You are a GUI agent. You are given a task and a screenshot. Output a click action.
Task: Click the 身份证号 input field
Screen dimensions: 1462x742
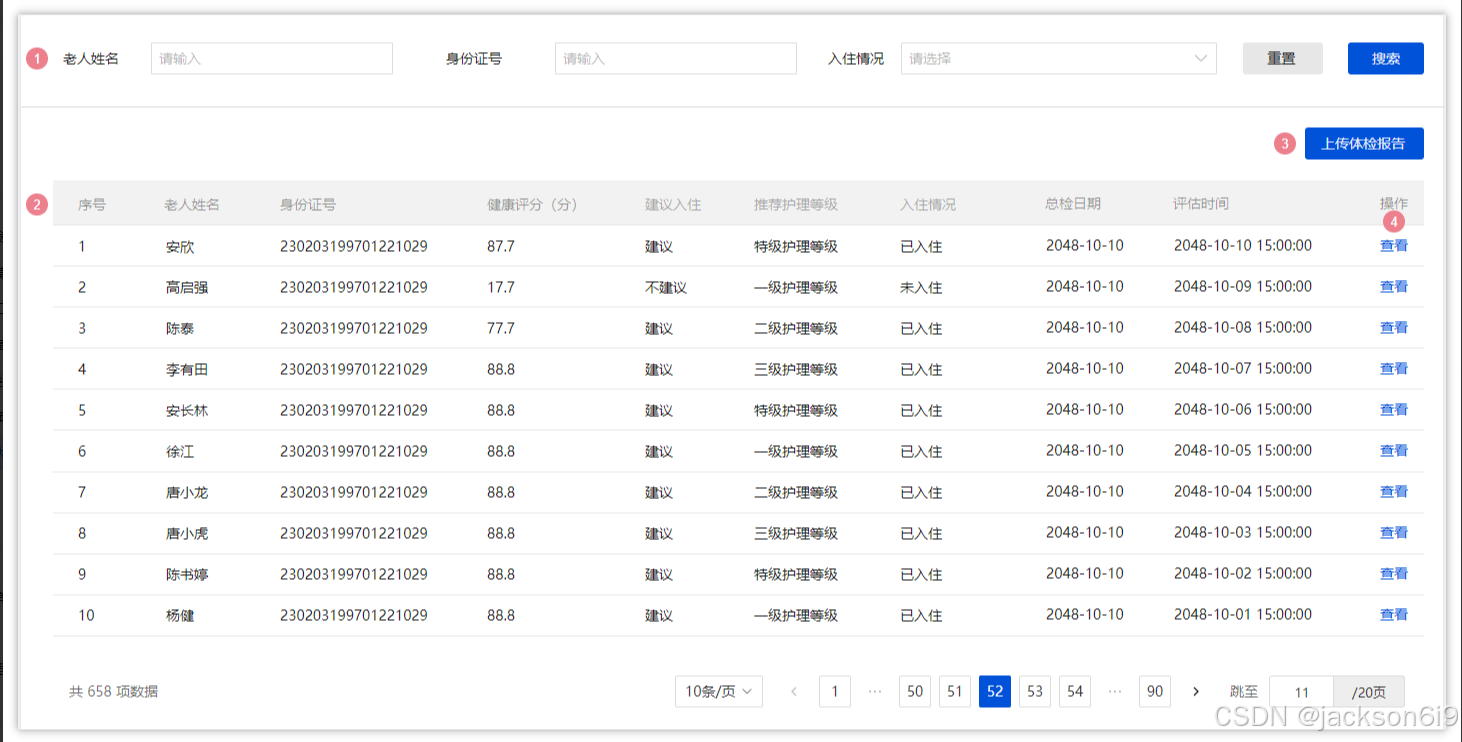[x=675, y=58]
